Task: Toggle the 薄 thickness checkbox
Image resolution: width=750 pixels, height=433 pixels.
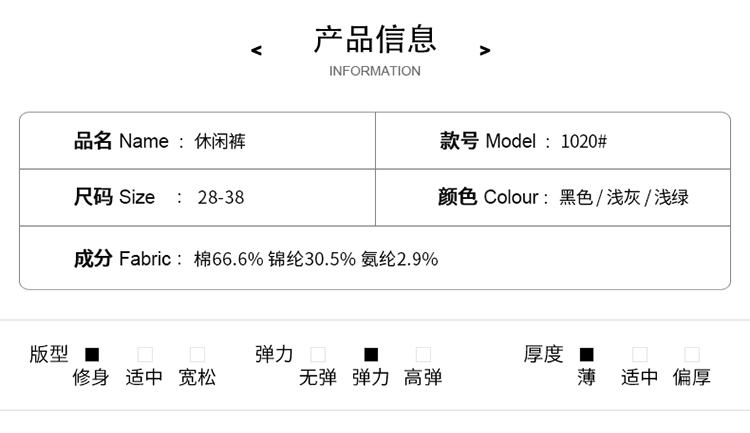Action: pos(587,354)
